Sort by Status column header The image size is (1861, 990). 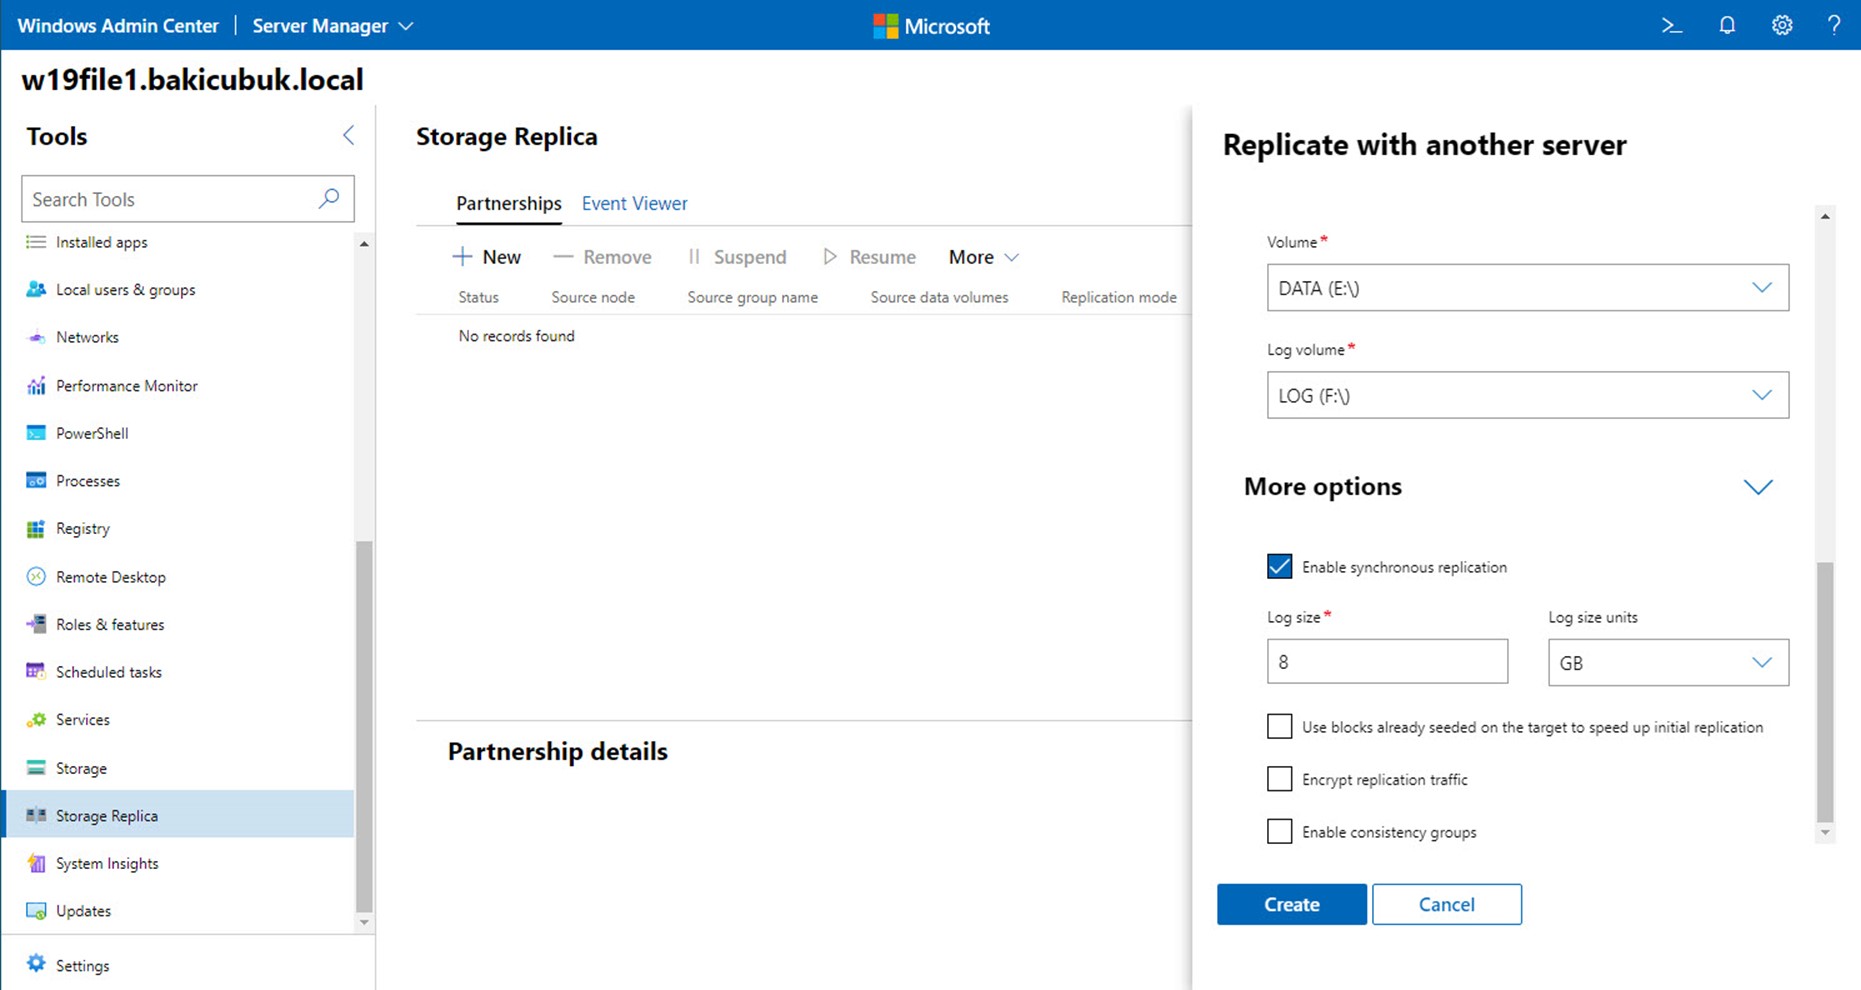[x=478, y=297]
